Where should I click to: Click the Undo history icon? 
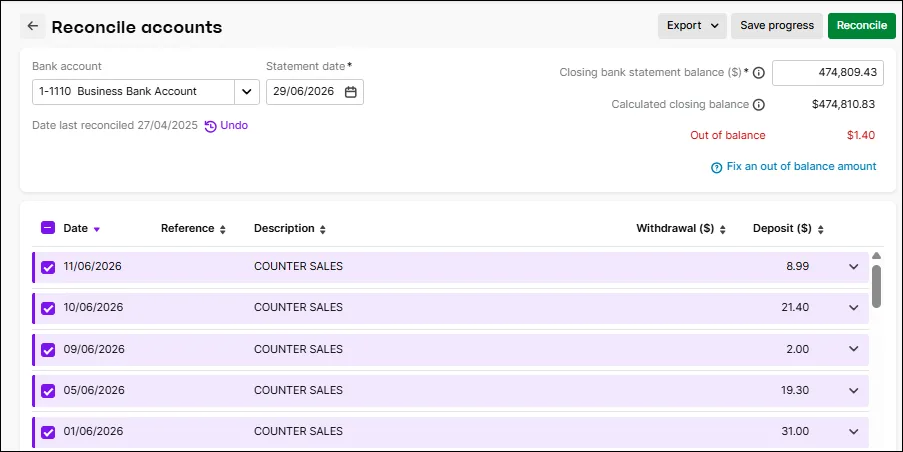(x=211, y=126)
